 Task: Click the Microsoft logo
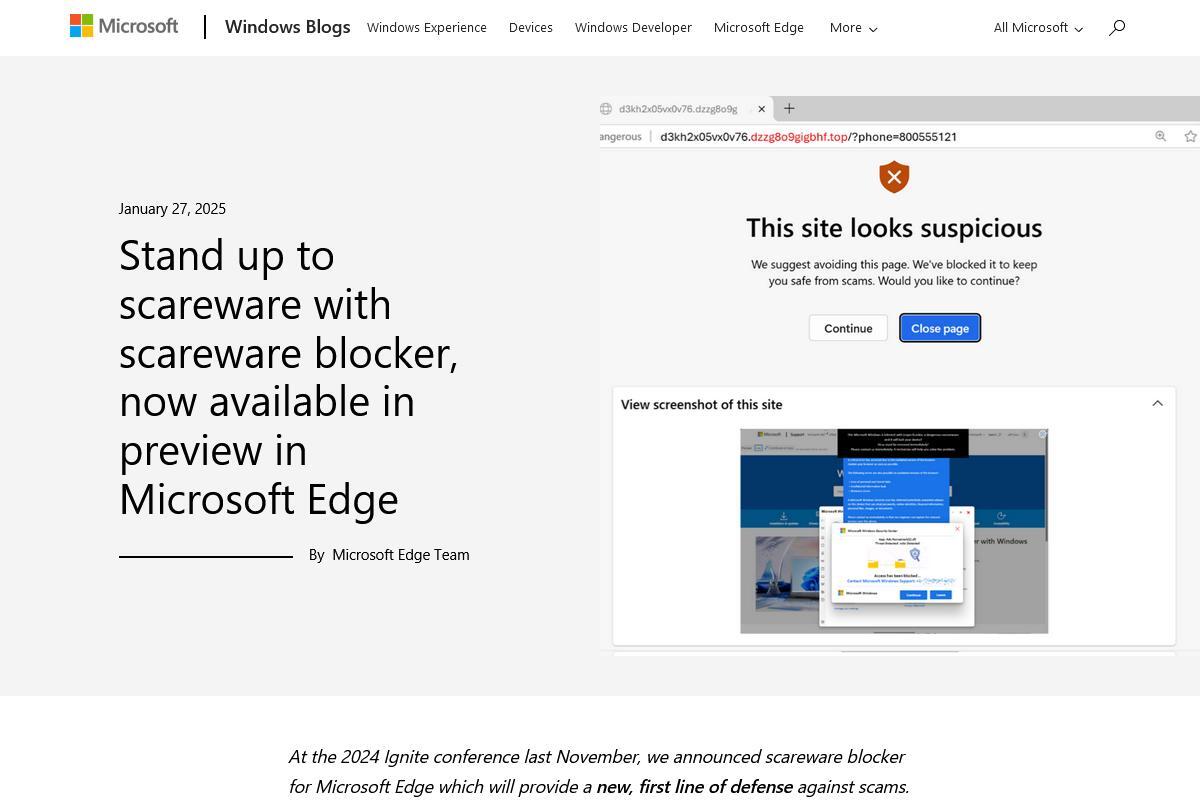pos(124,27)
